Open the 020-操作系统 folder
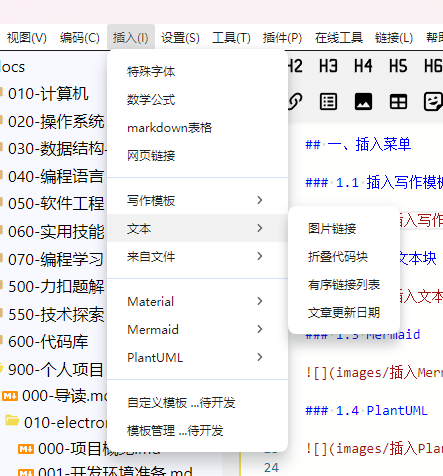Screen dimensions: 443x476 [x=56, y=121]
